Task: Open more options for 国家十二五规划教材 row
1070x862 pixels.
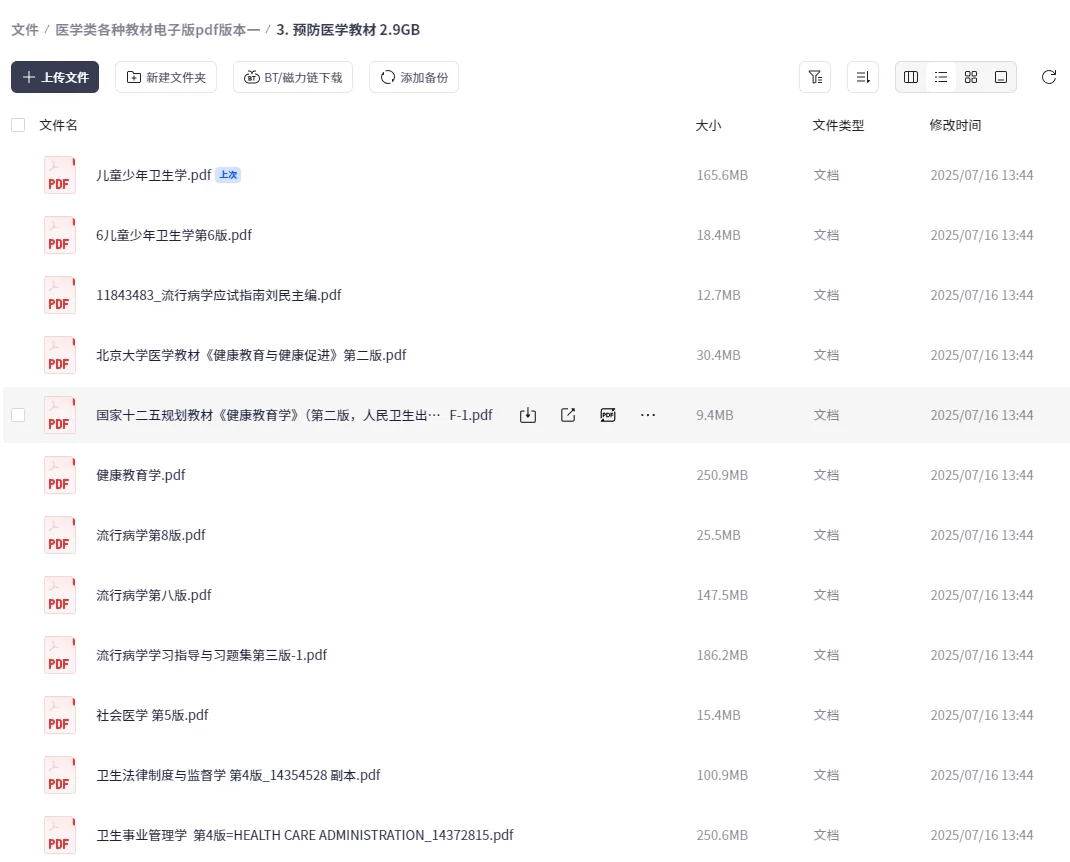Action: coord(648,415)
